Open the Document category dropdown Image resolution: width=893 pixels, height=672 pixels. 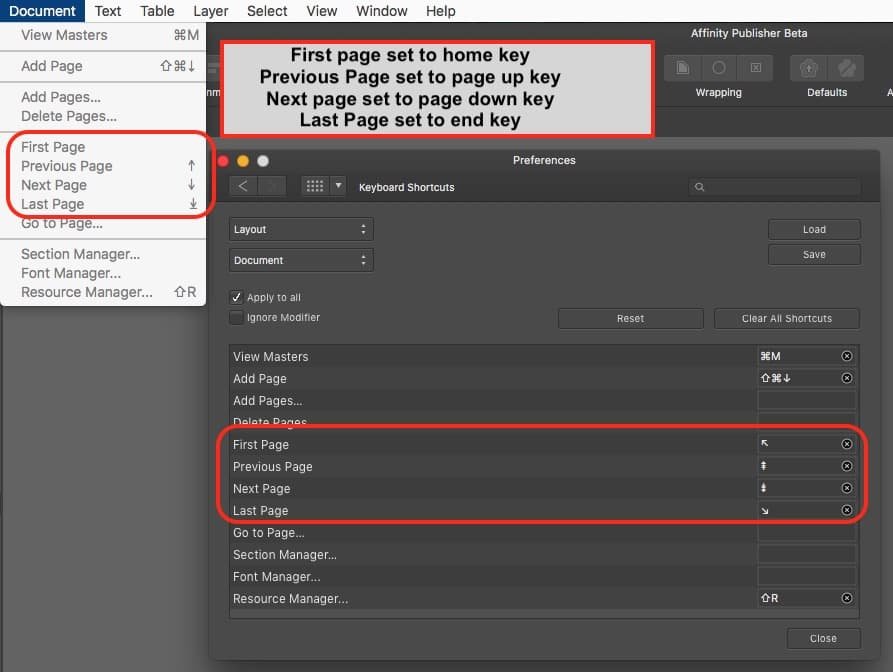pyautogui.click(x=301, y=260)
